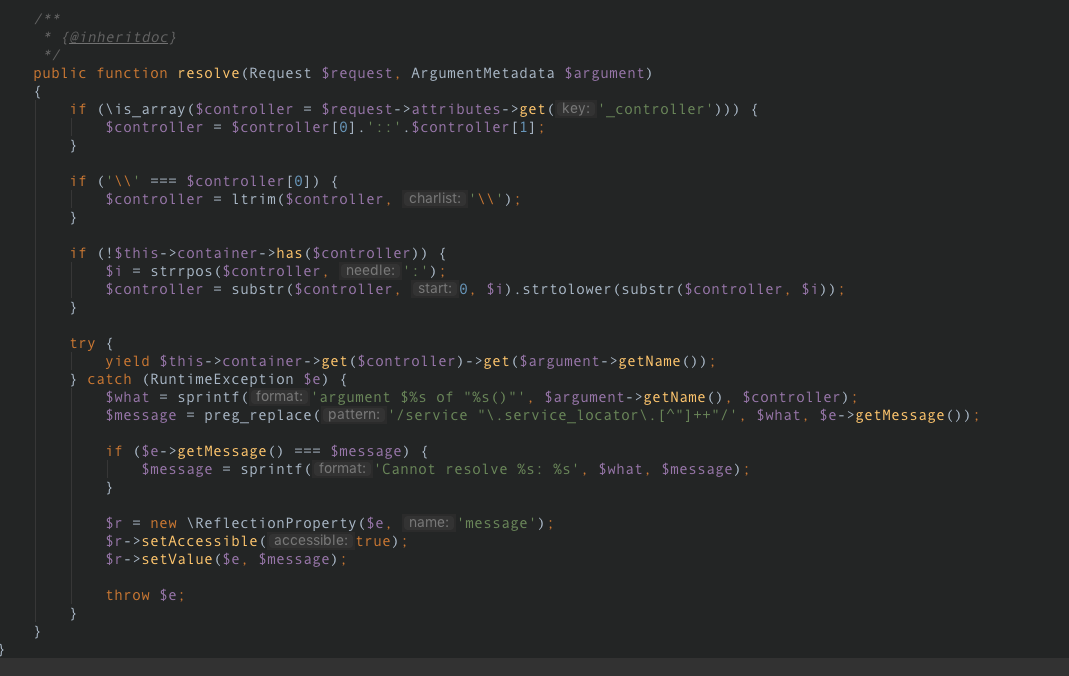This screenshot has height=676, width=1069.
Task: Click the 'ltrim' function call
Action: point(254,200)
